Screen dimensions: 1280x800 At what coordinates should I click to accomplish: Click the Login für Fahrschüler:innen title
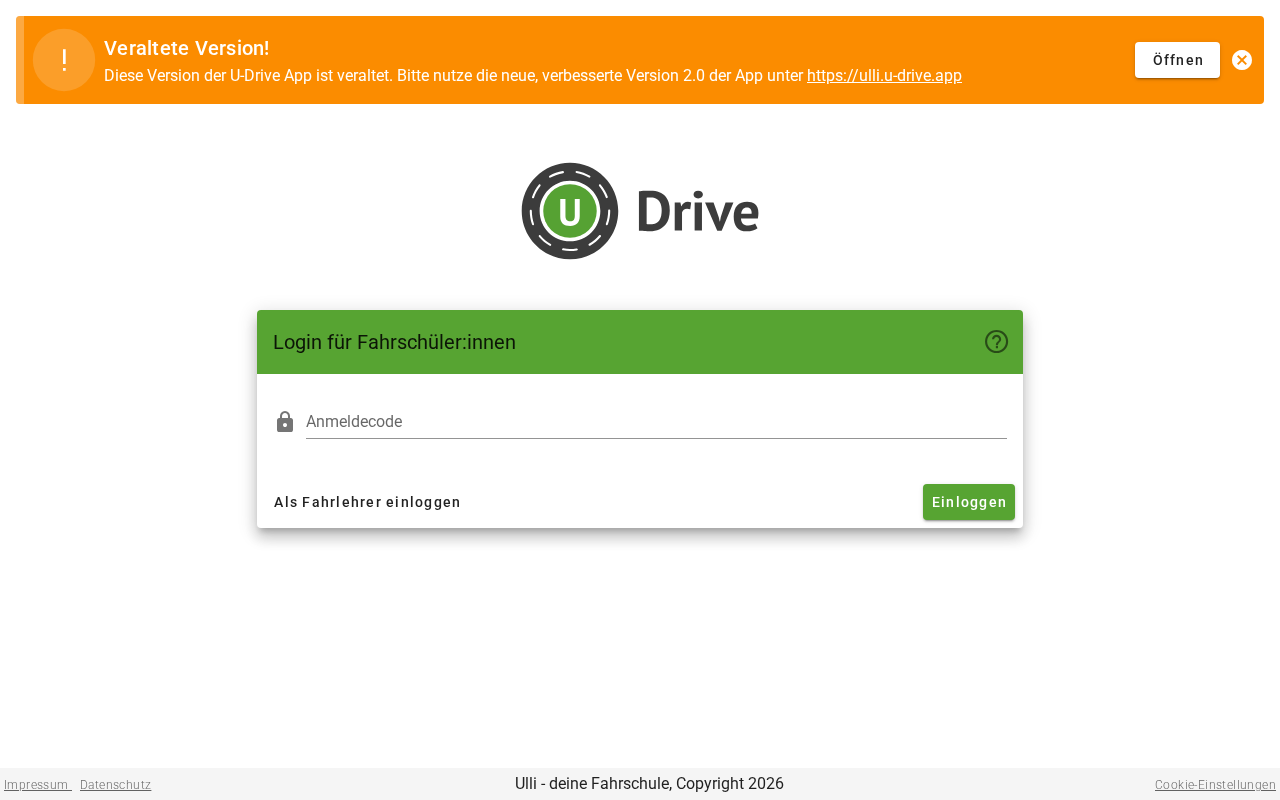pos(394,342)
